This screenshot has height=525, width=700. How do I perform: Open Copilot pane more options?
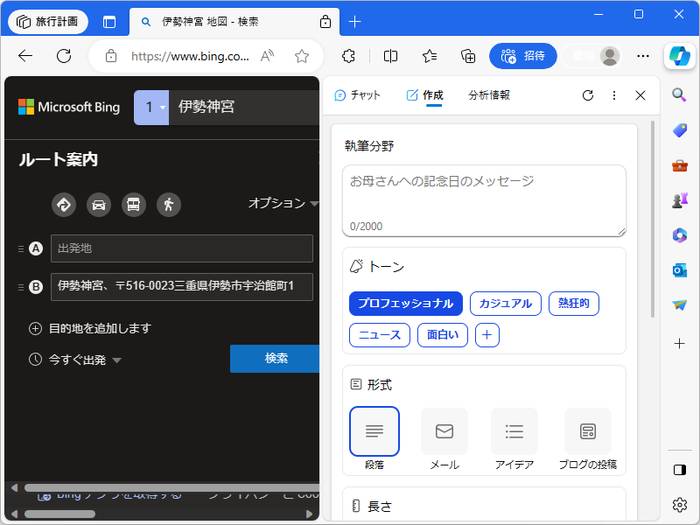click(x=614, y=95)
